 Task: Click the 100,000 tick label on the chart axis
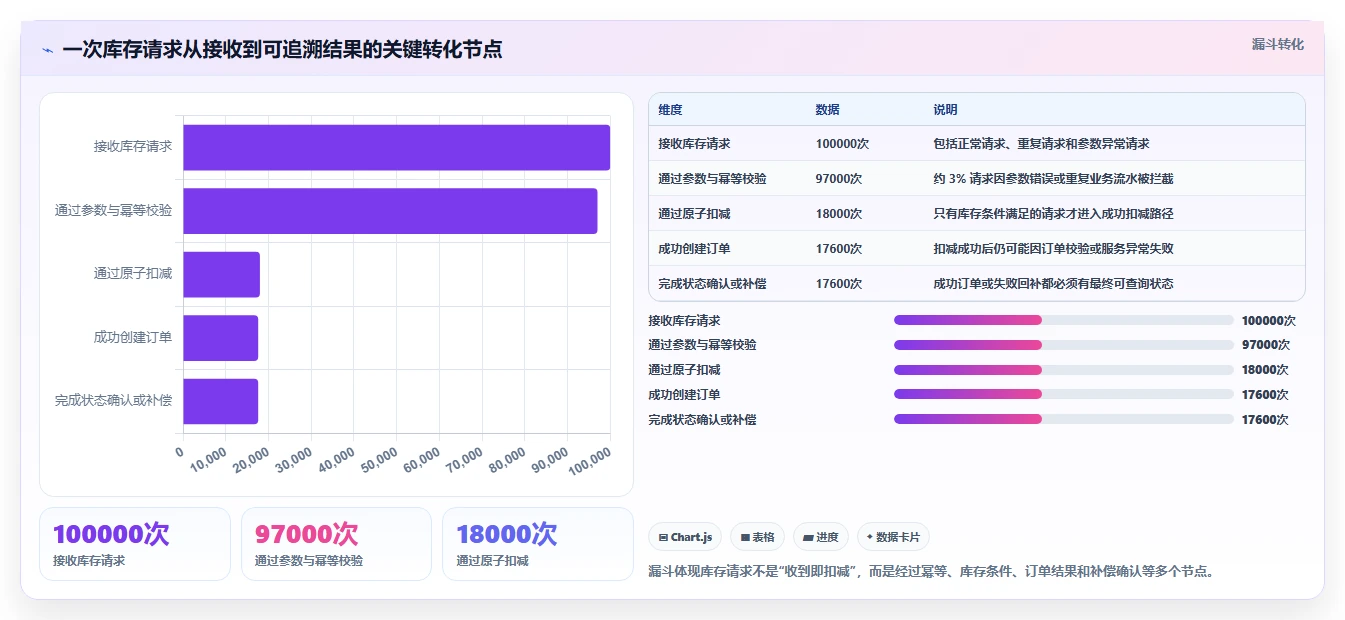coord(590,461)
